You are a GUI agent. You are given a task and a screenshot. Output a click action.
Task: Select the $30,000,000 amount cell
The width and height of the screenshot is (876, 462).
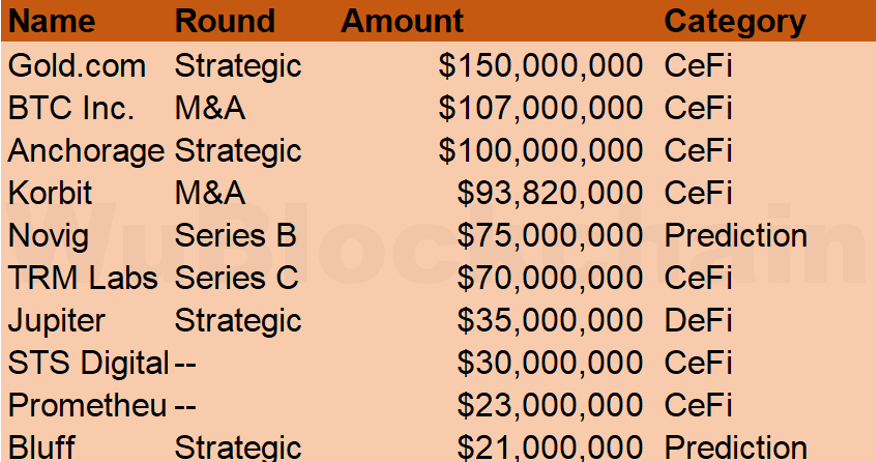(x=549, y=363)
